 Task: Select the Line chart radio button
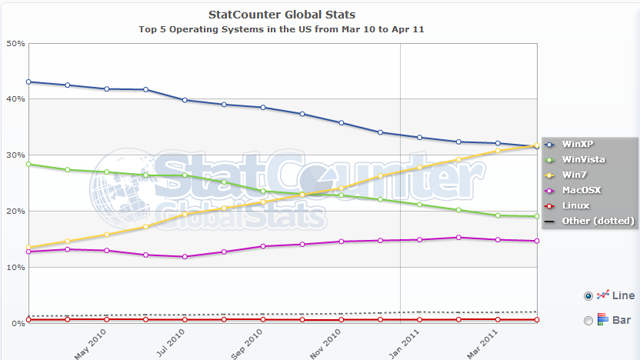coord(588,296)
